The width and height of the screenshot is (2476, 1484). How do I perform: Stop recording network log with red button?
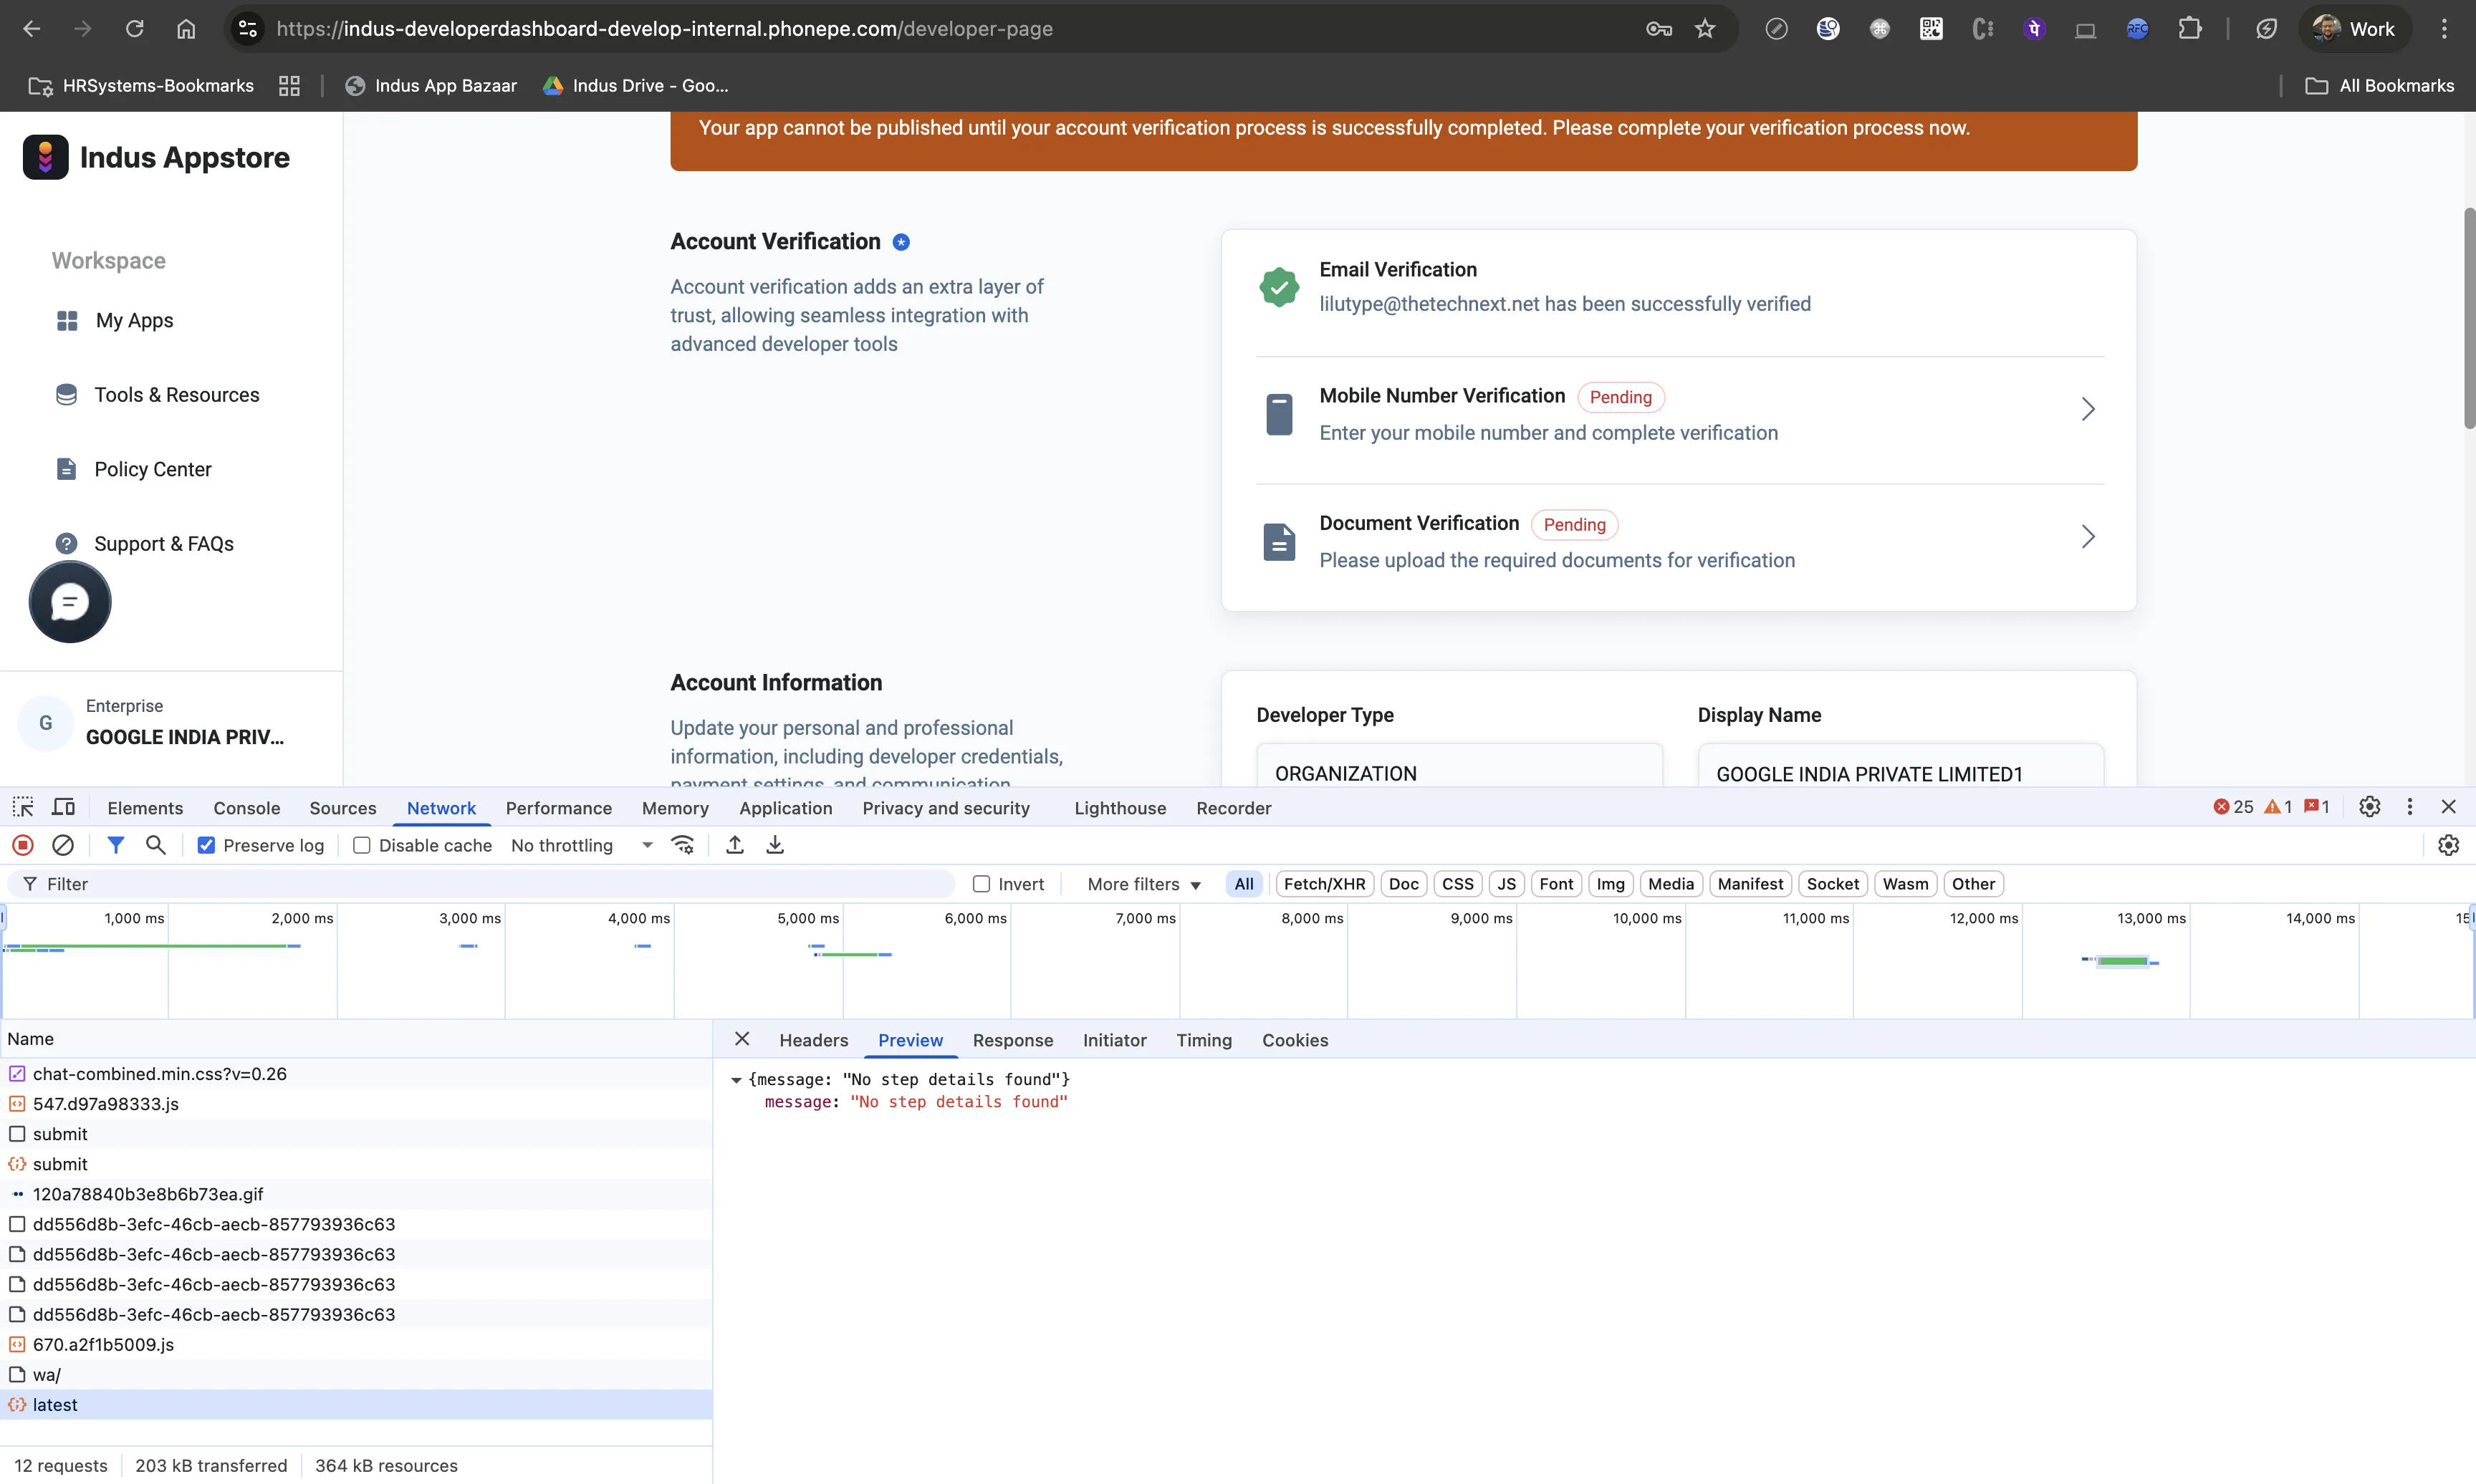click(x=23, y=845)
